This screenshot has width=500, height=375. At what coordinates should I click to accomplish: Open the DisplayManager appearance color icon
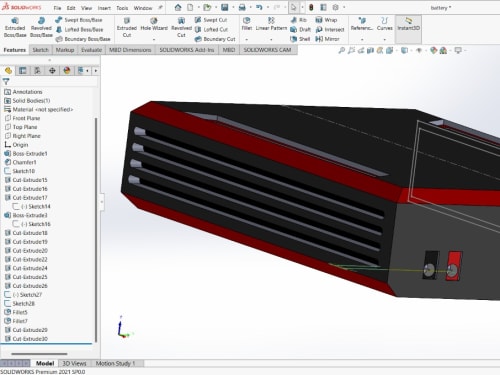pos(67,71)
